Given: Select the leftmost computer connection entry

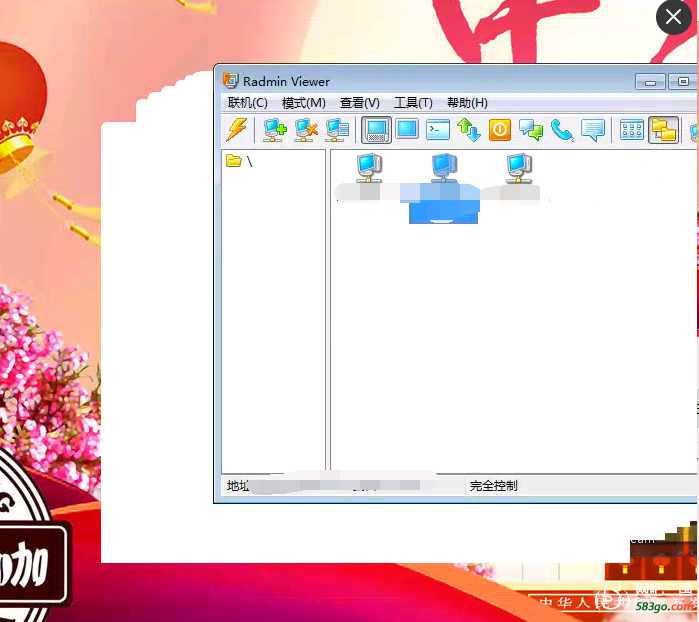Looking at the screenshot, I should coord(369,177).
